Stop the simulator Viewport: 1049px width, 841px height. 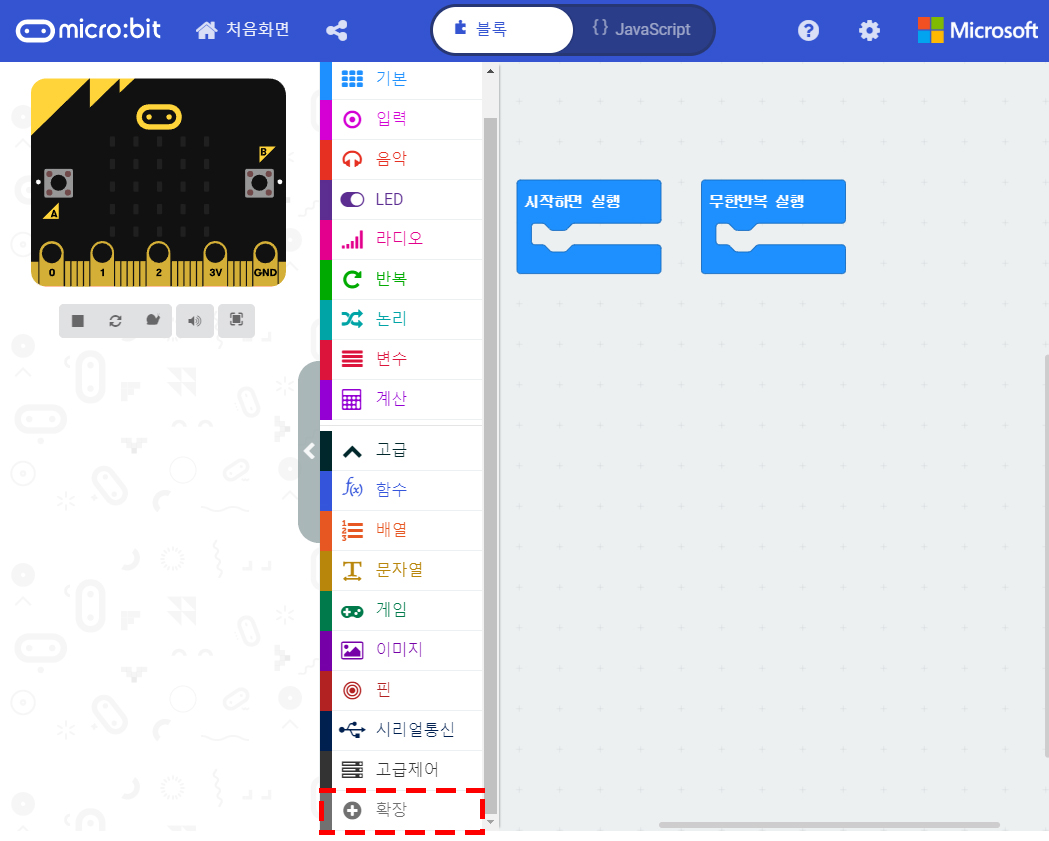(78, 321)
